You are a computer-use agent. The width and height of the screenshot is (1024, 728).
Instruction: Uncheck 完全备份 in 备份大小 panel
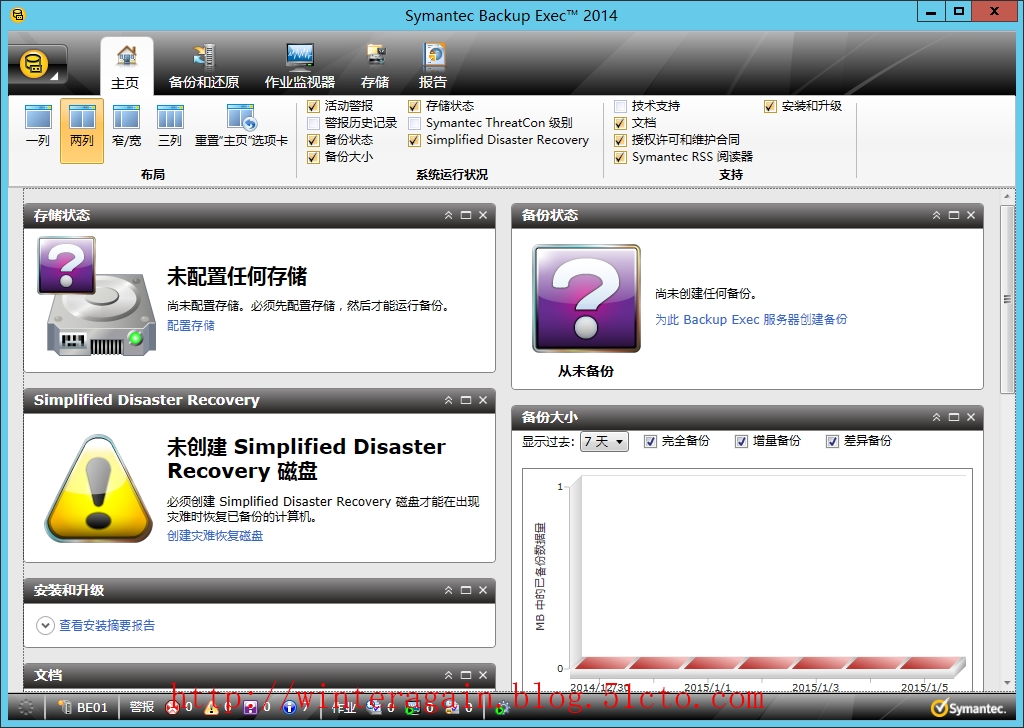[650, 441]
